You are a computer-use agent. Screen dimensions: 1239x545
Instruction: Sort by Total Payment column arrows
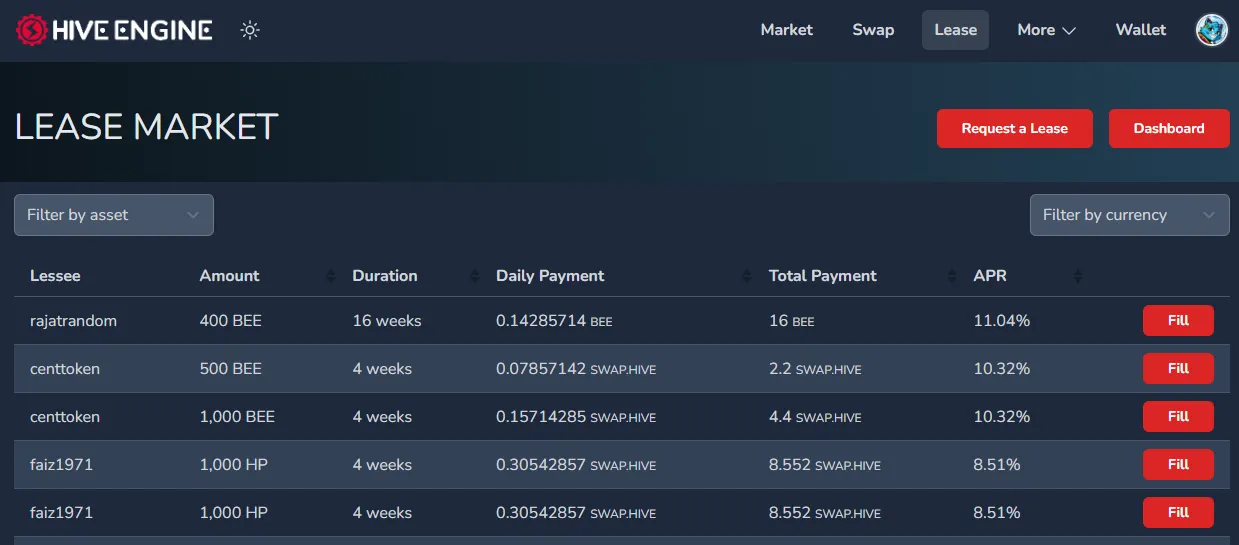(x=951, y=276)
